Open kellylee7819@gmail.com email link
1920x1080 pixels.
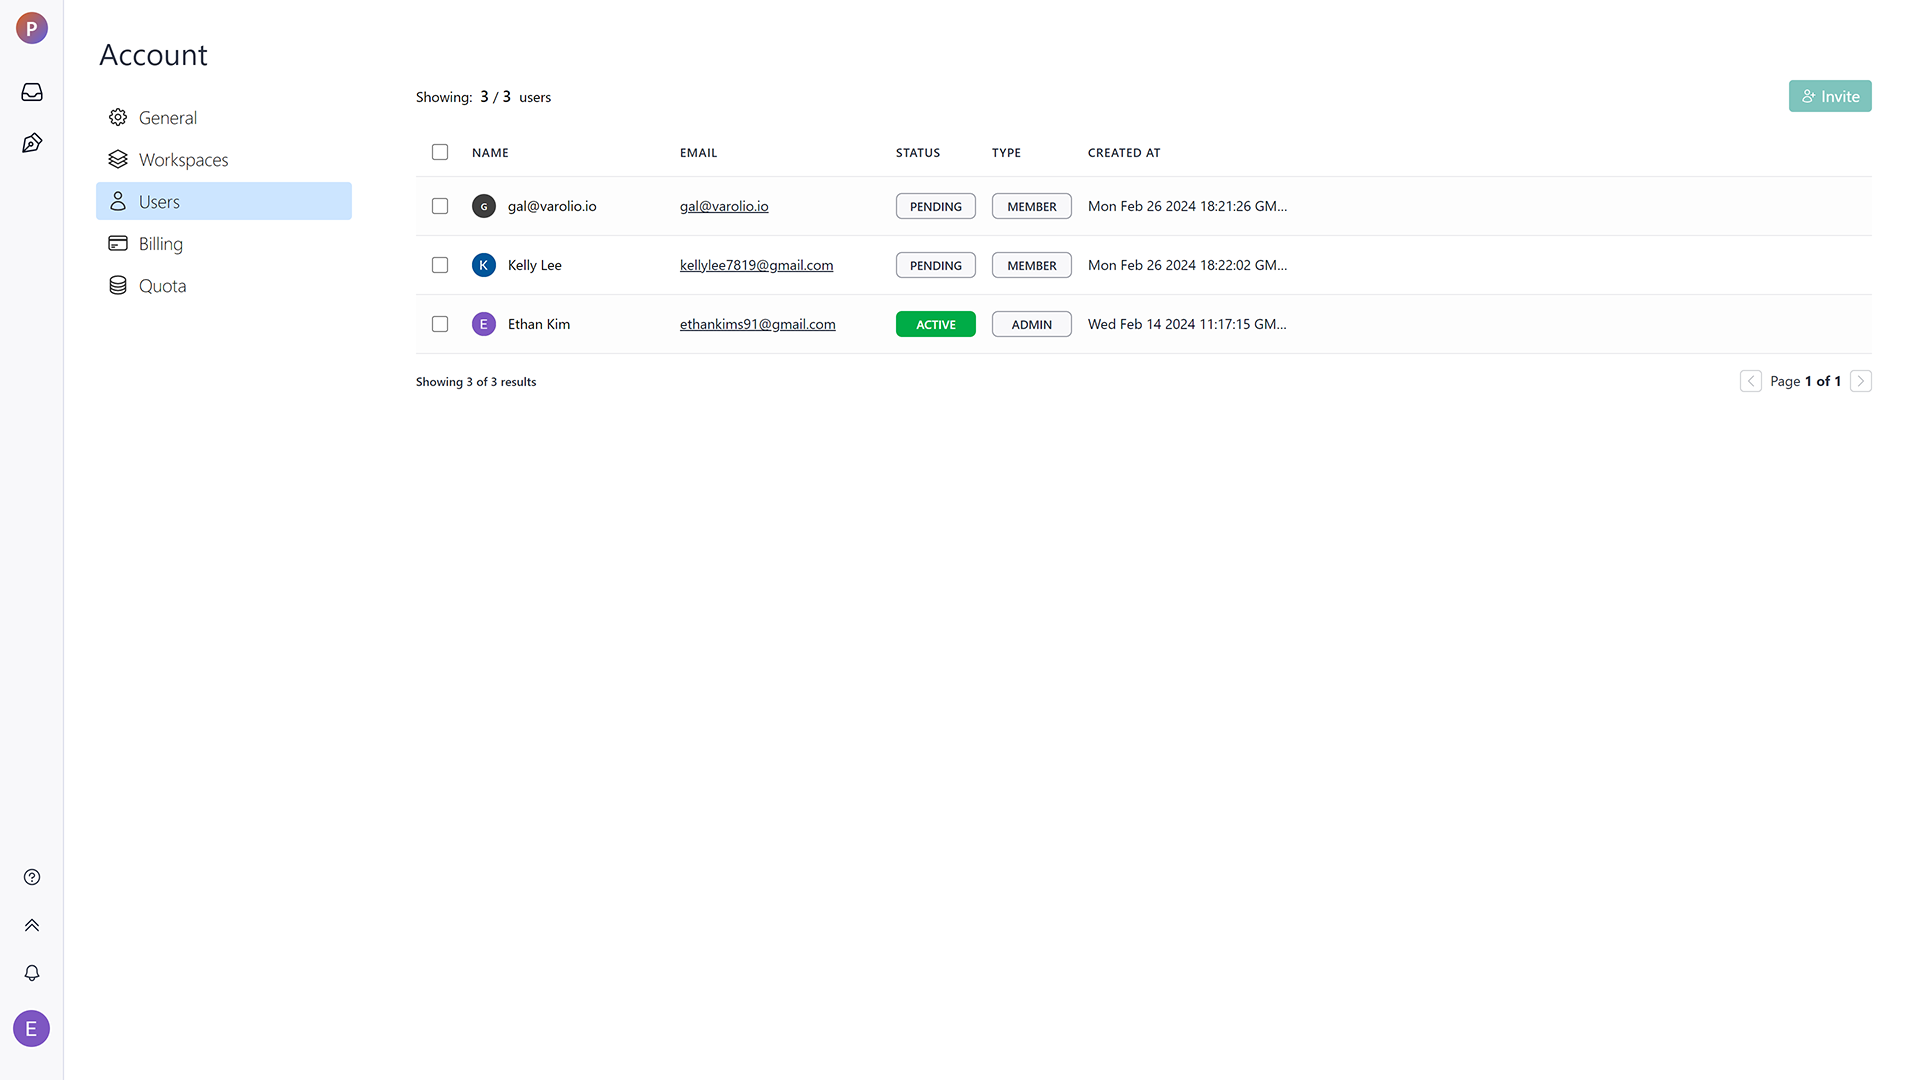click(x=756, y=265)
